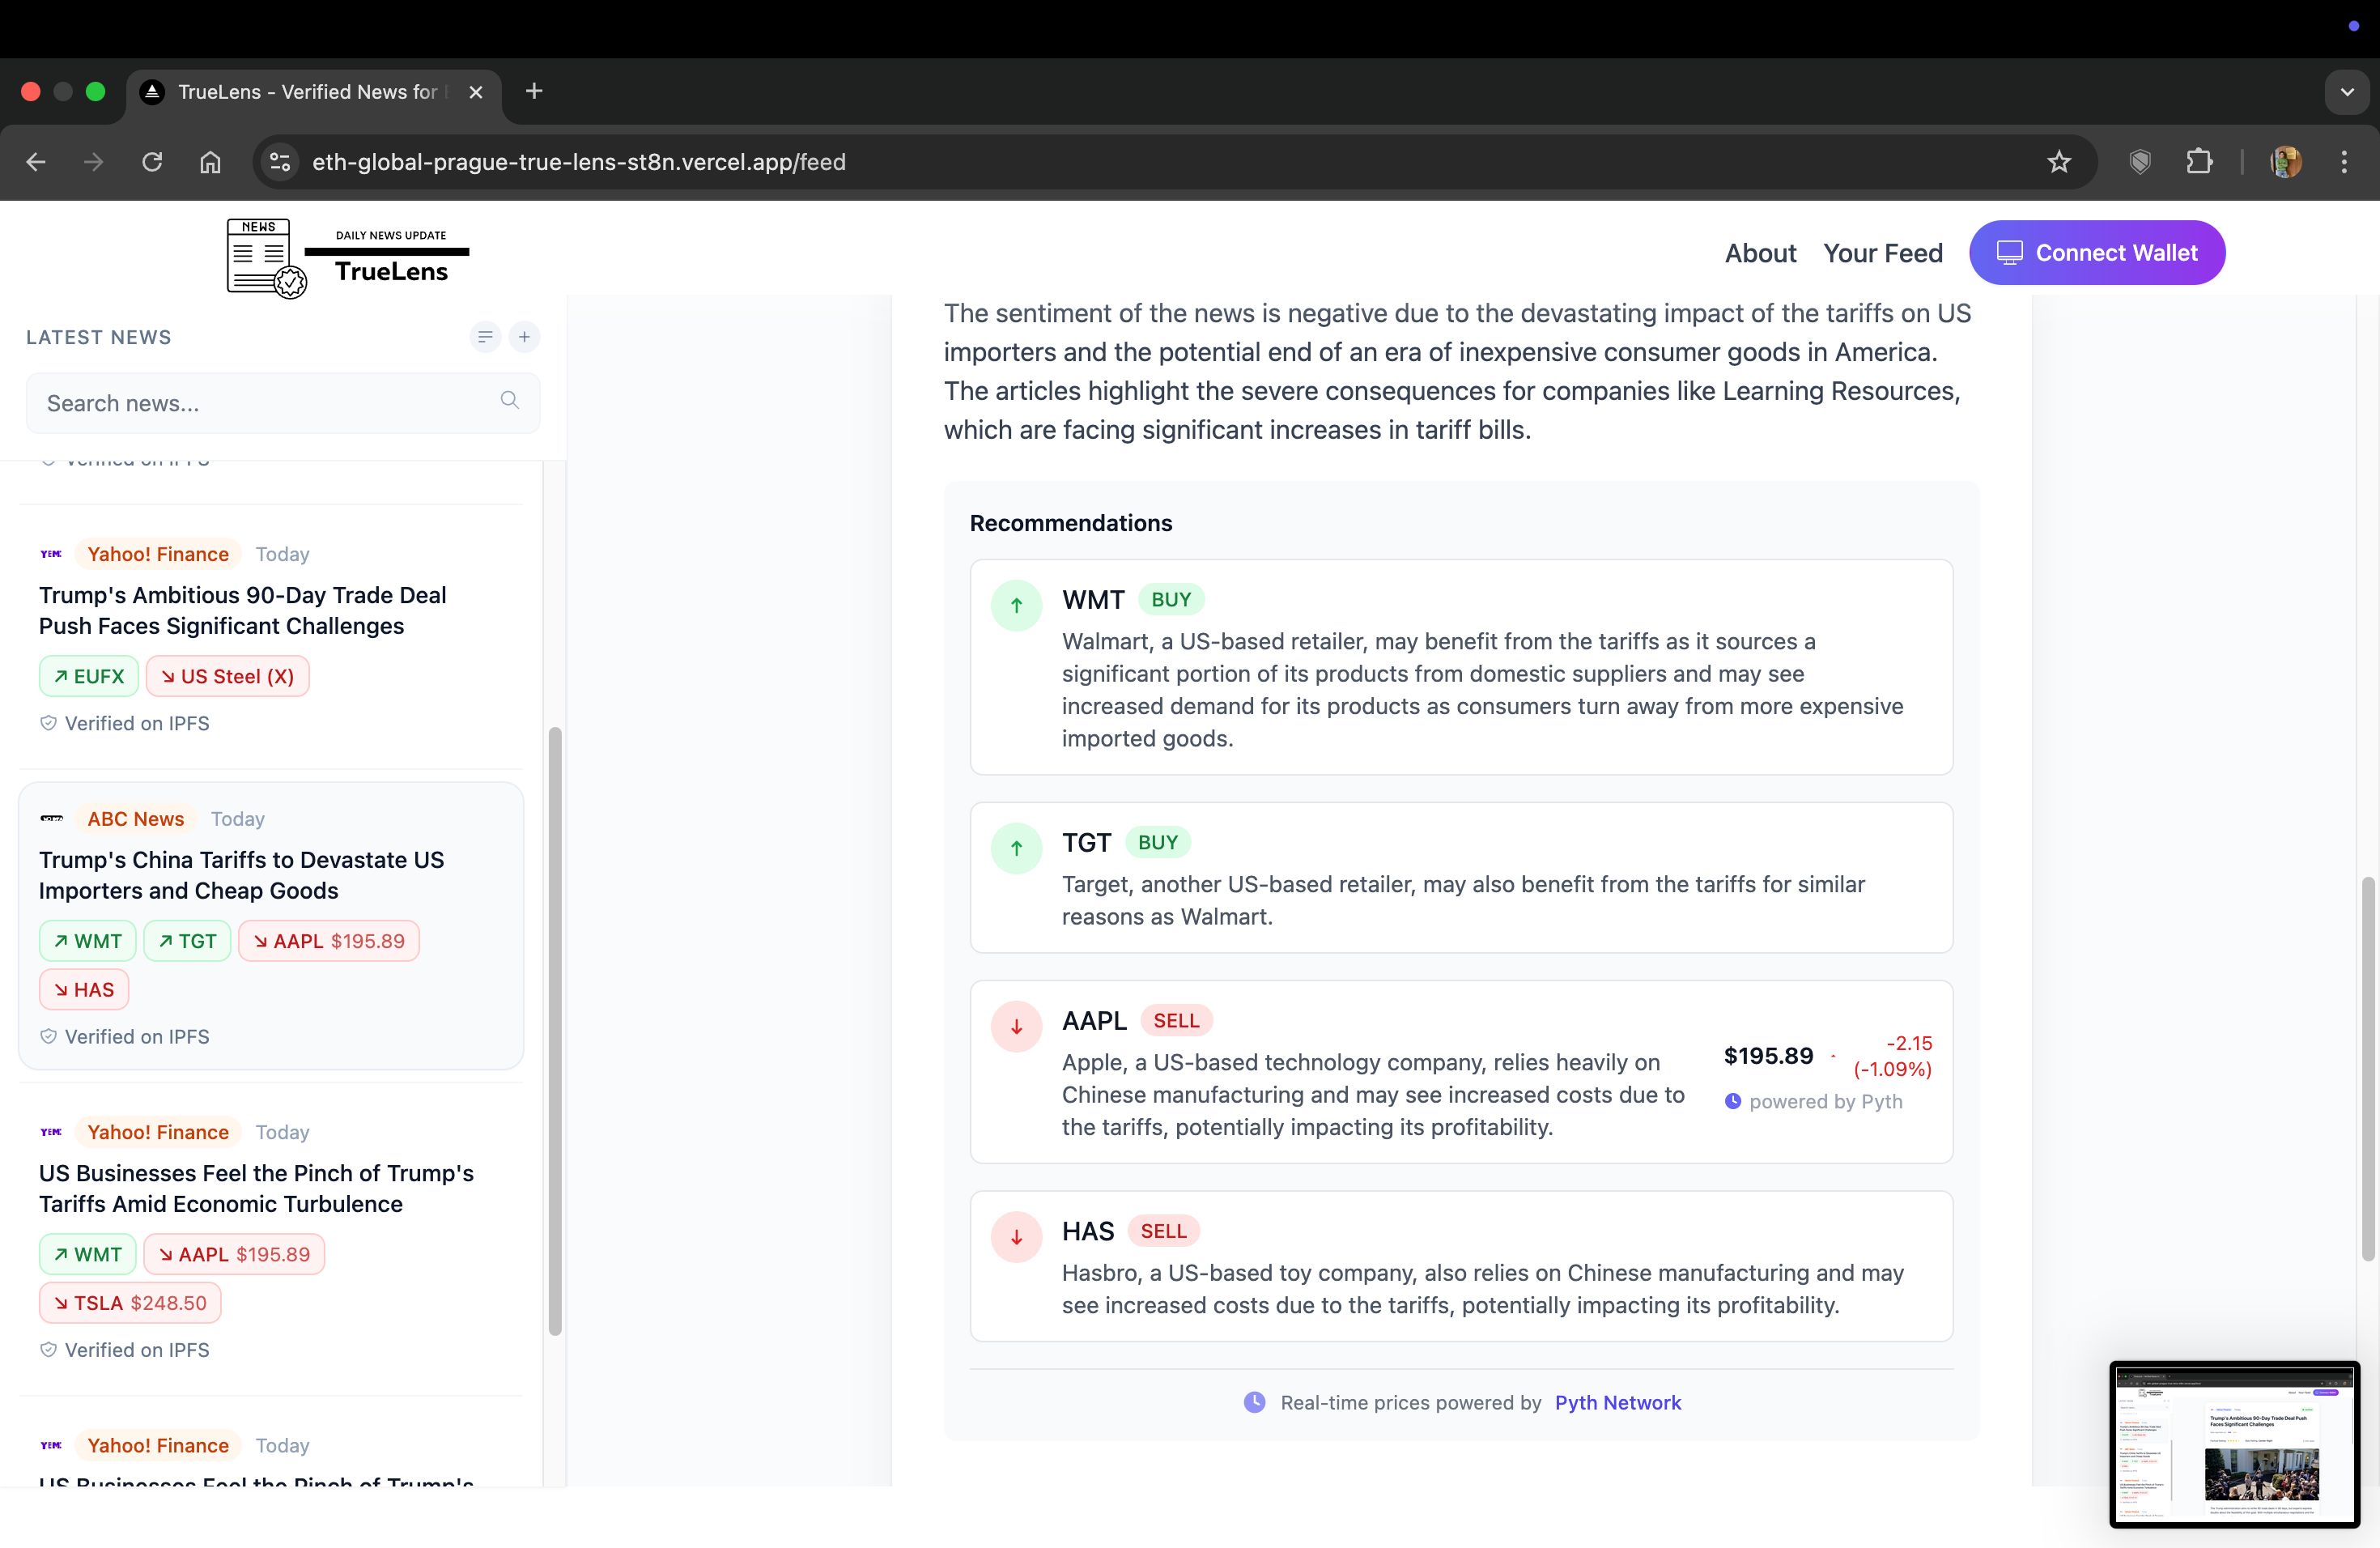The image size is (2380, 1548).
Task: Open site information icon in address bar
Action: tap(281, 162)
